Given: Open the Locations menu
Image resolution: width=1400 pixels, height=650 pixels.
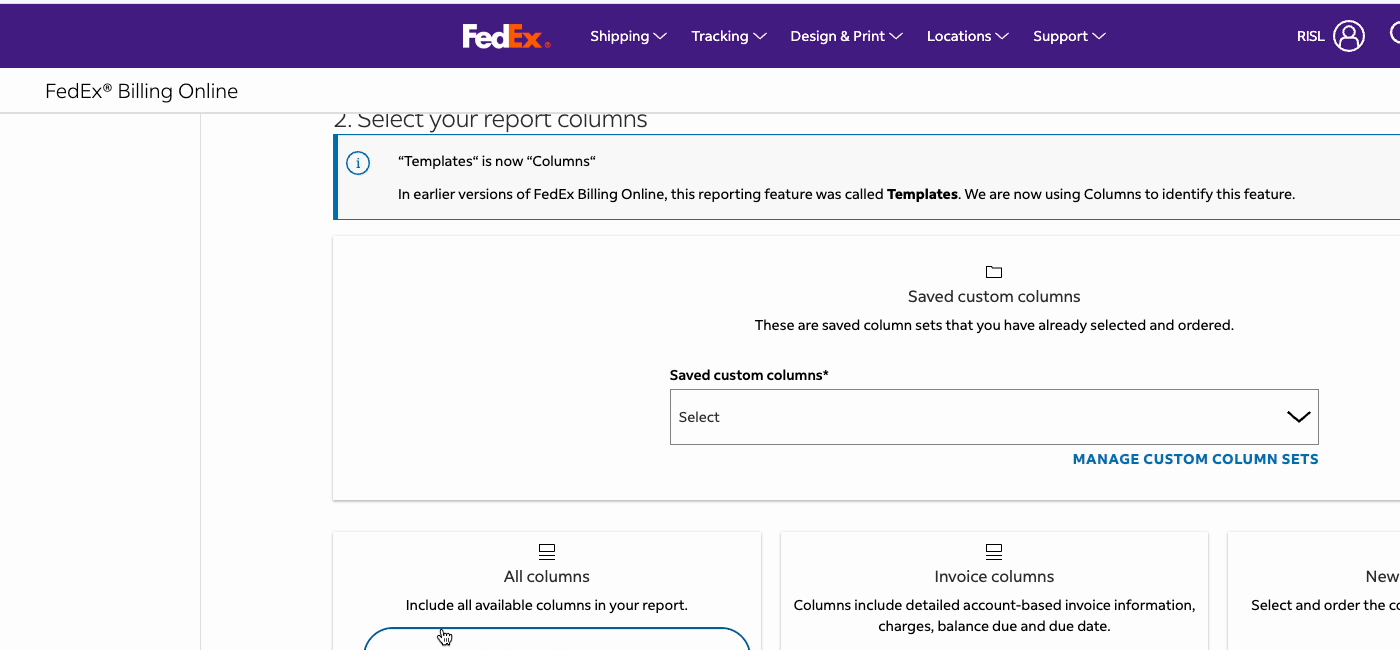Looking at the screenshot, I should click(968, 36).
